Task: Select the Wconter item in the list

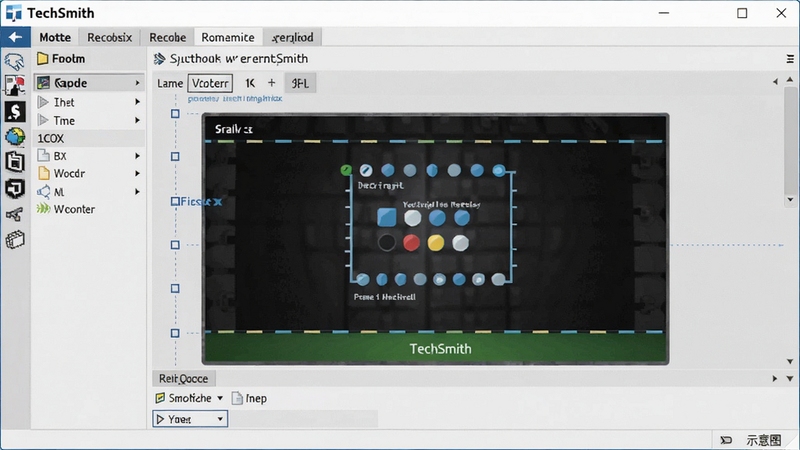Action: [89, 209]
